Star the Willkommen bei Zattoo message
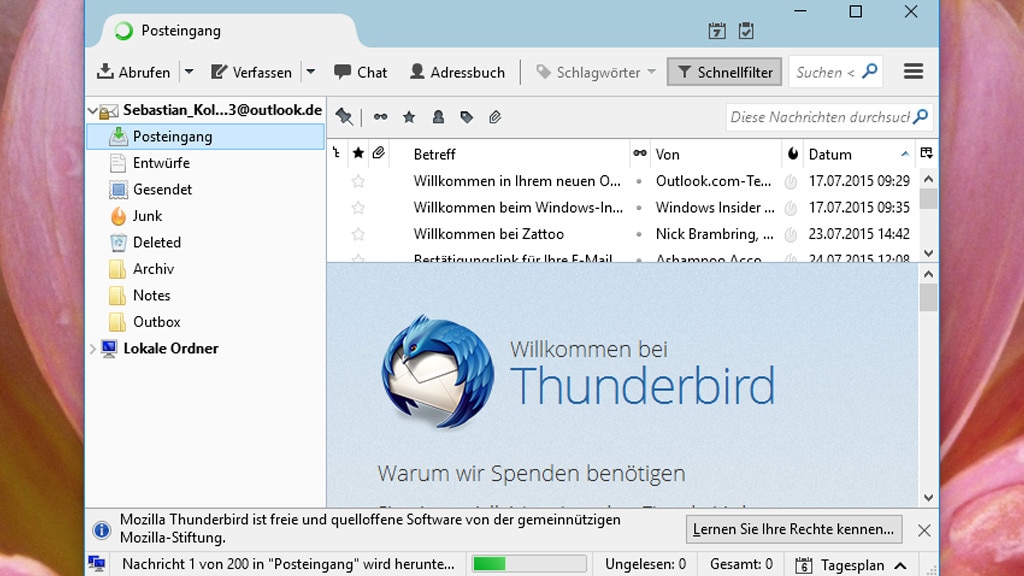This screenshot has height=576, width=1024. click(x=358, y=234)
